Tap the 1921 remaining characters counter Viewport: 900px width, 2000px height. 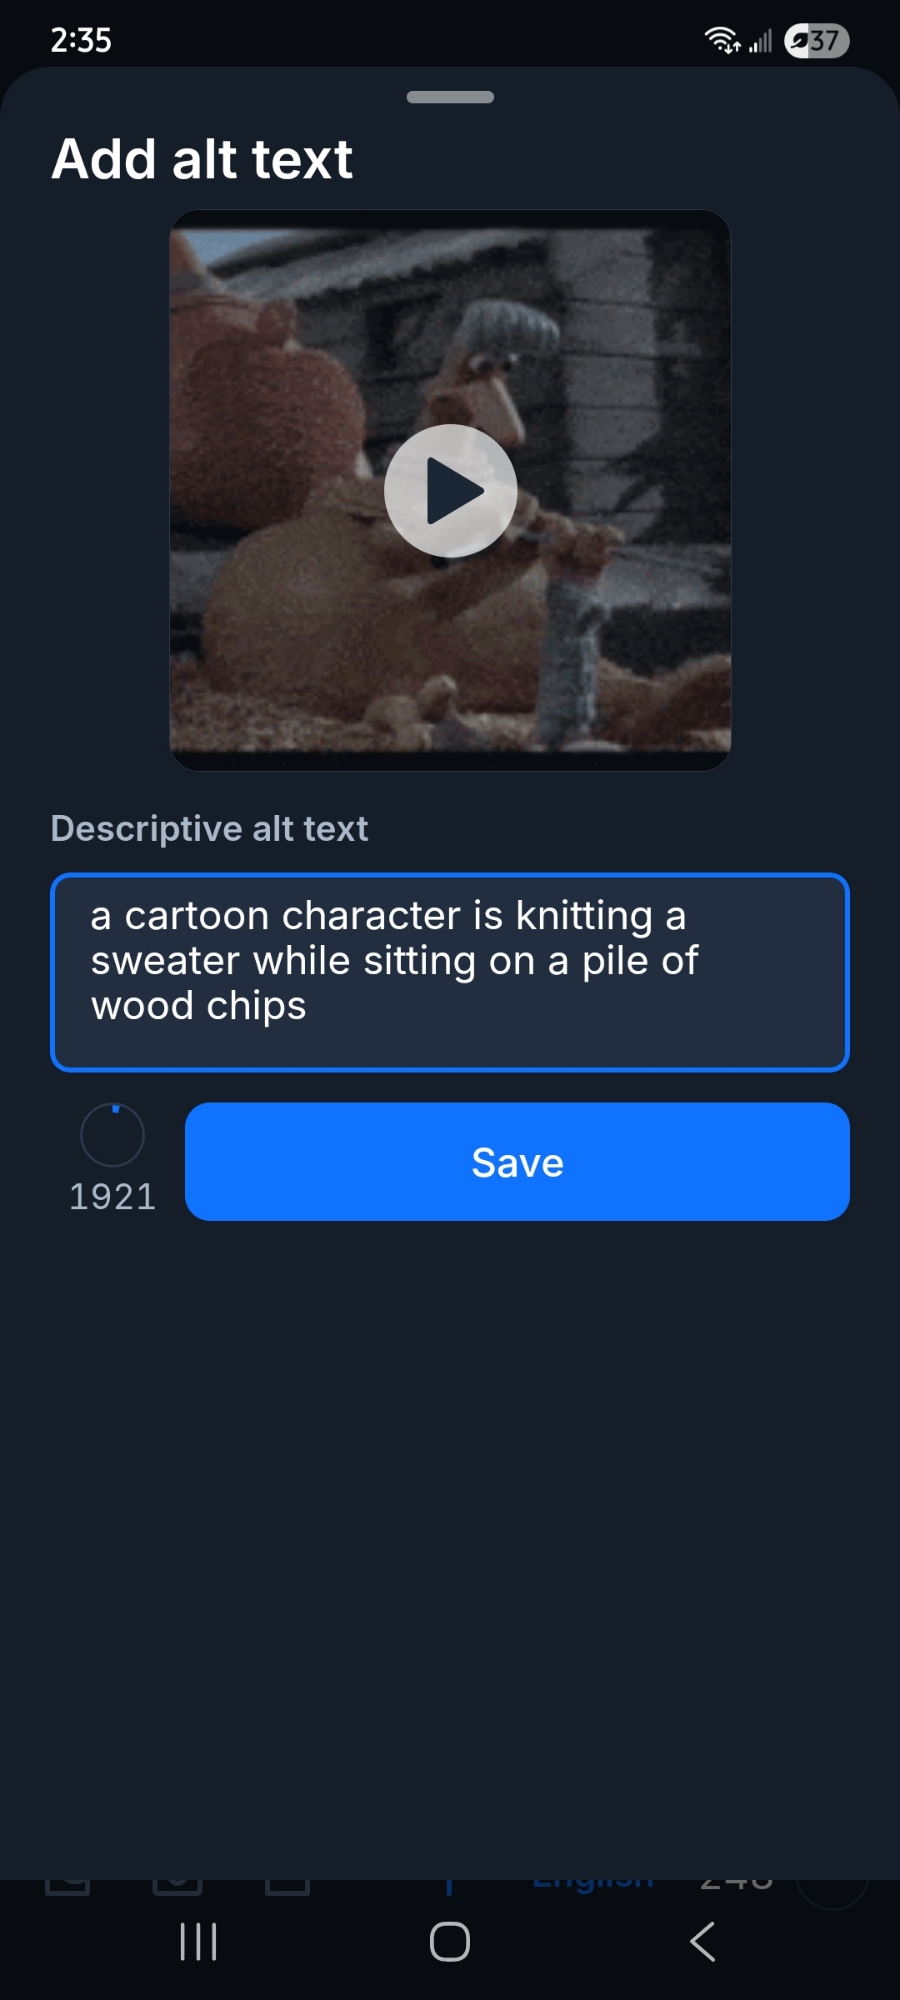click(x=112, y=1197)
